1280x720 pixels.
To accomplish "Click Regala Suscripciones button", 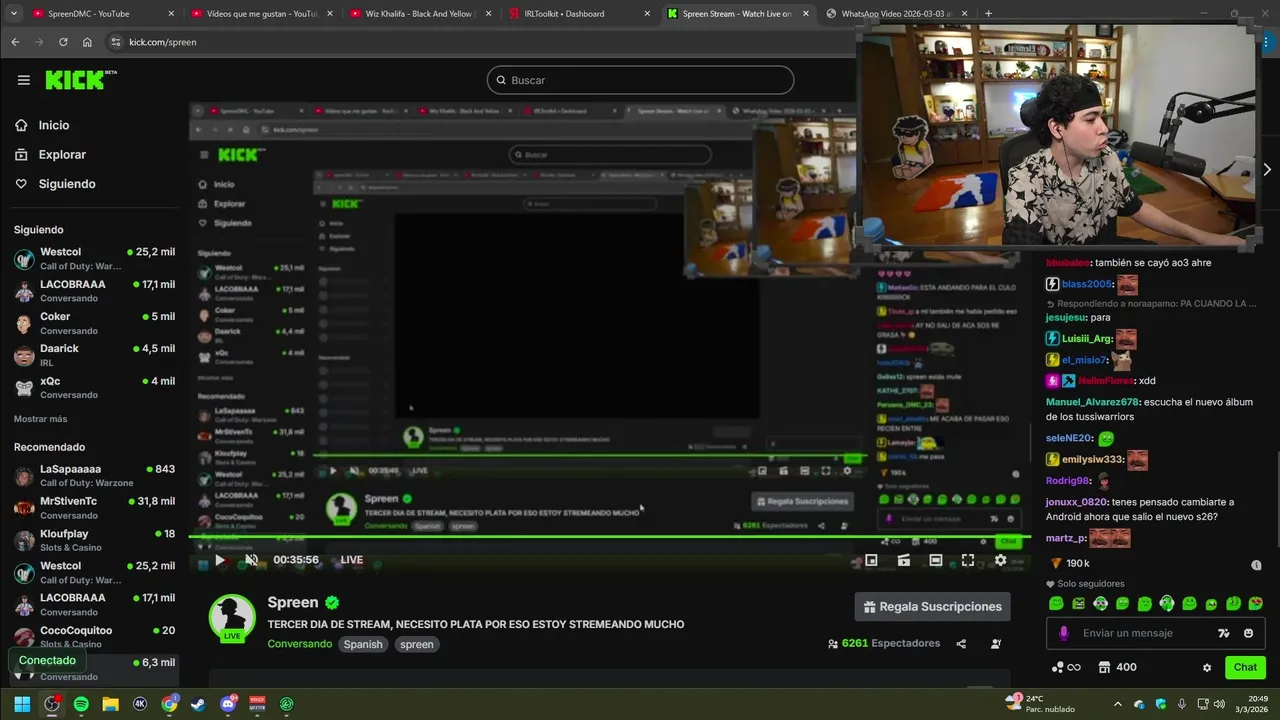I will [932, 607].
